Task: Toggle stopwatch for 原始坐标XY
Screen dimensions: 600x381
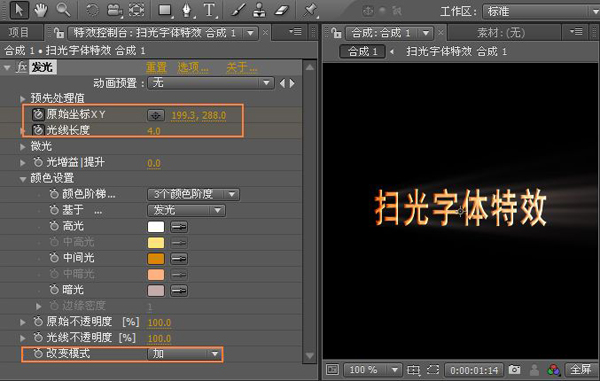Action: point(38,114)
